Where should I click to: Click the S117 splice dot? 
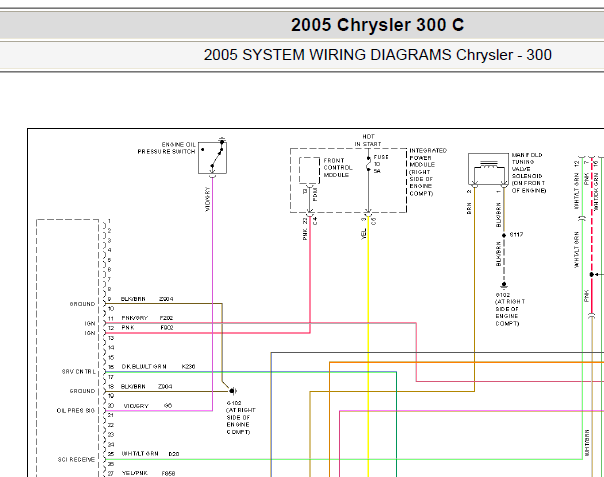(x=503, y=235)
